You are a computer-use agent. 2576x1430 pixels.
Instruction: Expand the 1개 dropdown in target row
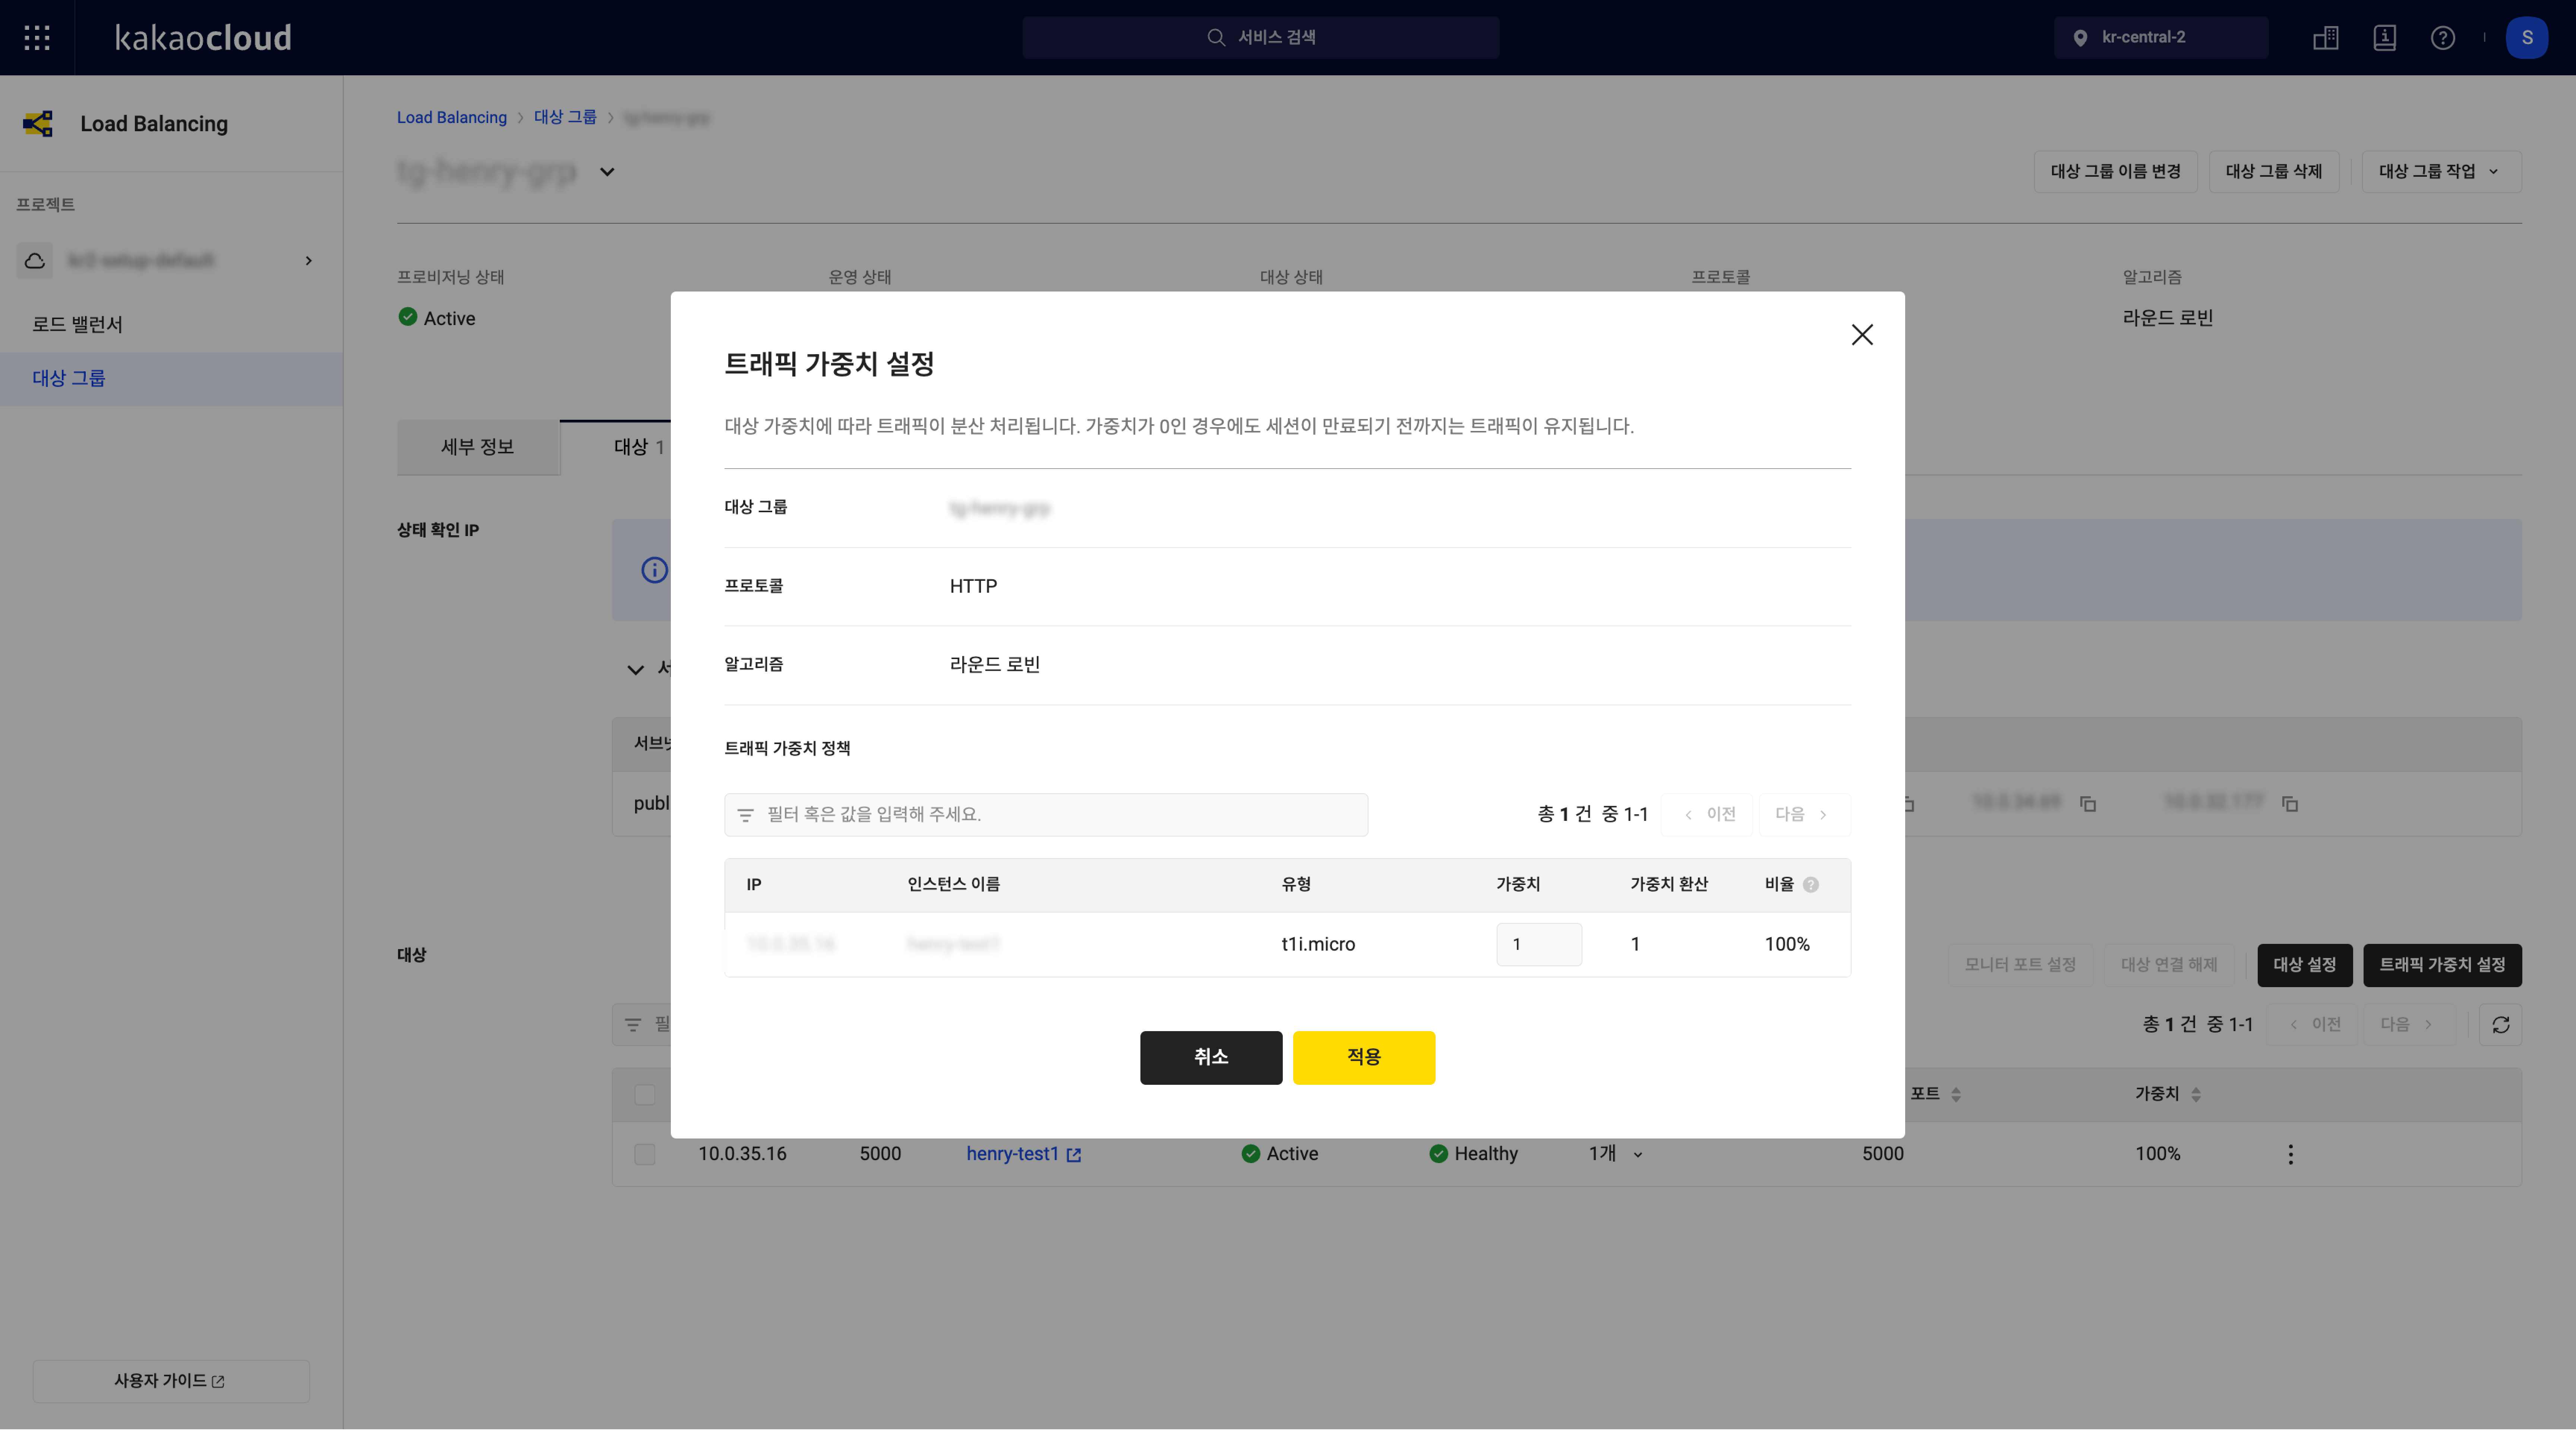pos(1616,1154)
